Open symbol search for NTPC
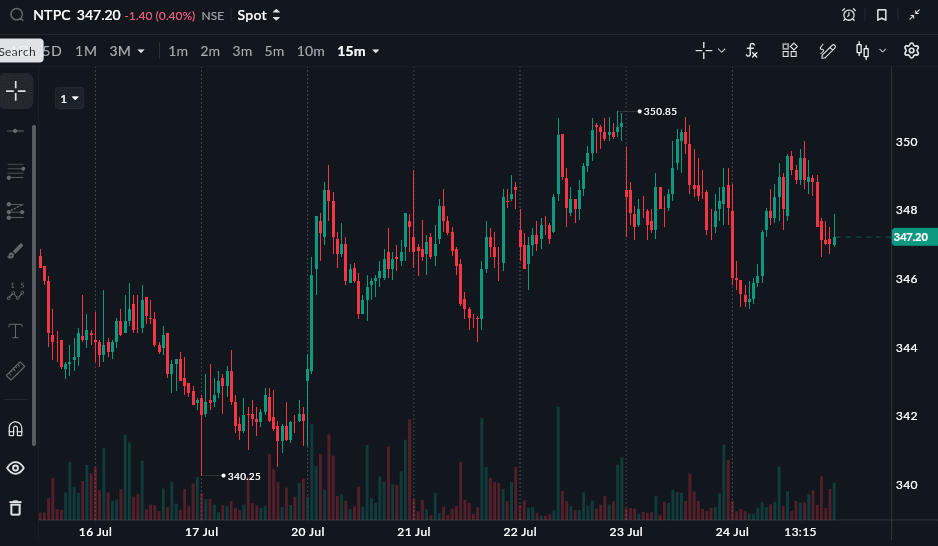Viewport: 938px width, 546px height. click(x=17, y=15)
